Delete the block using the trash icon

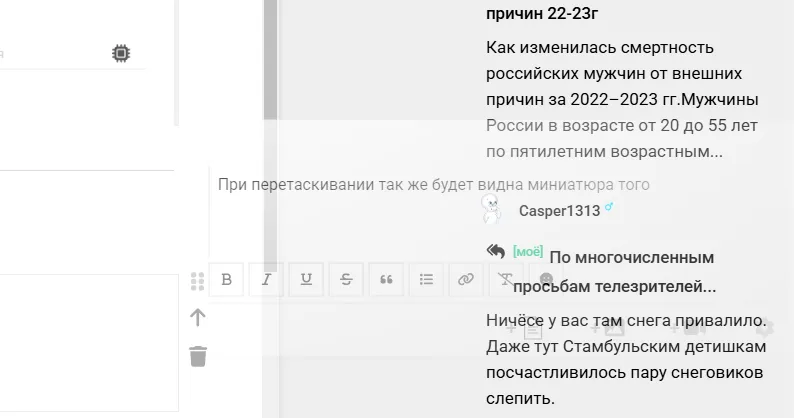198,356
